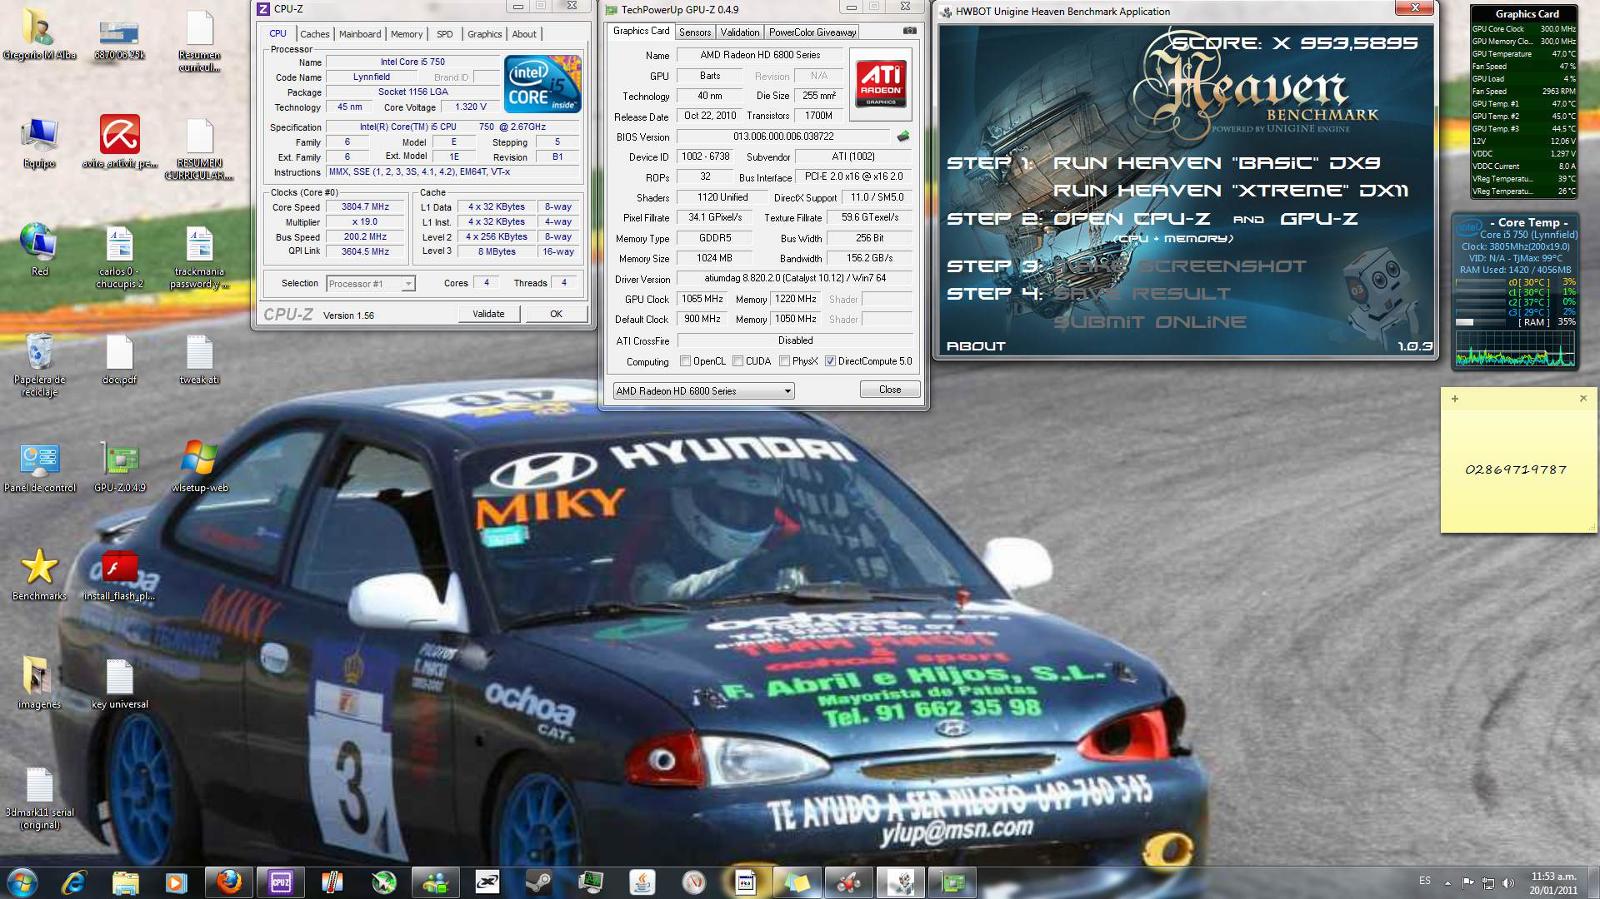Viewport: 1600px width, 899px height.
Task: Toggle the OpenCL checkbox in GPU-Z
Action: [685, 361]
